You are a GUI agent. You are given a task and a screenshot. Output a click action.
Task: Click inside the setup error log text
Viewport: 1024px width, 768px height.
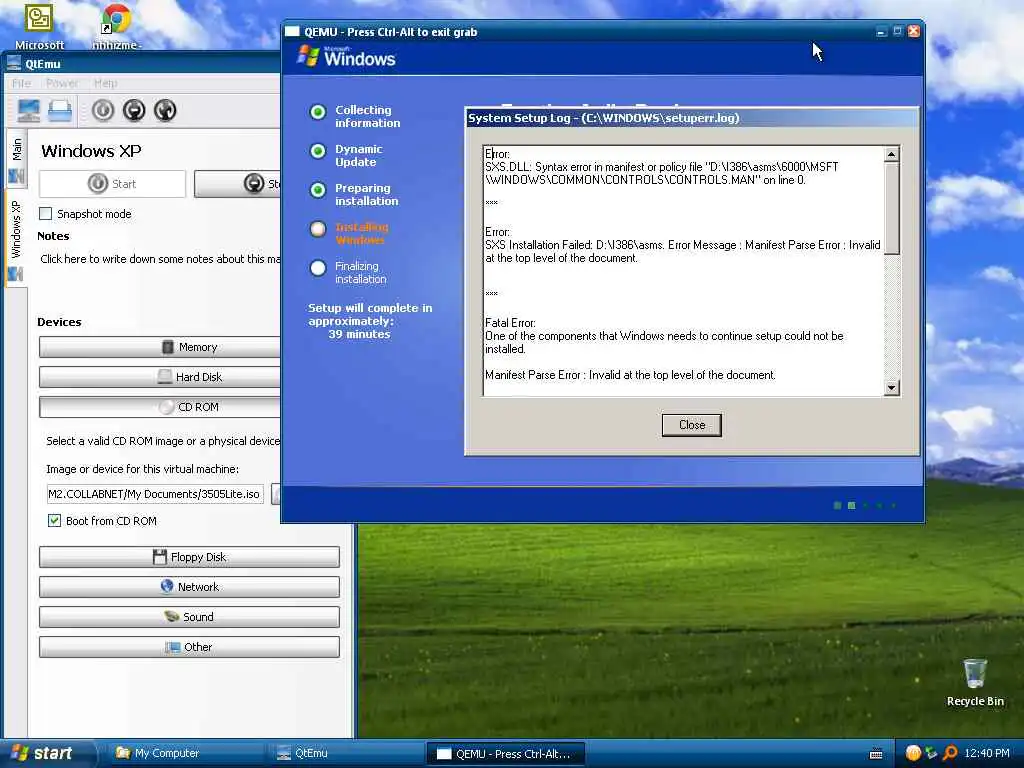(683, 270)
